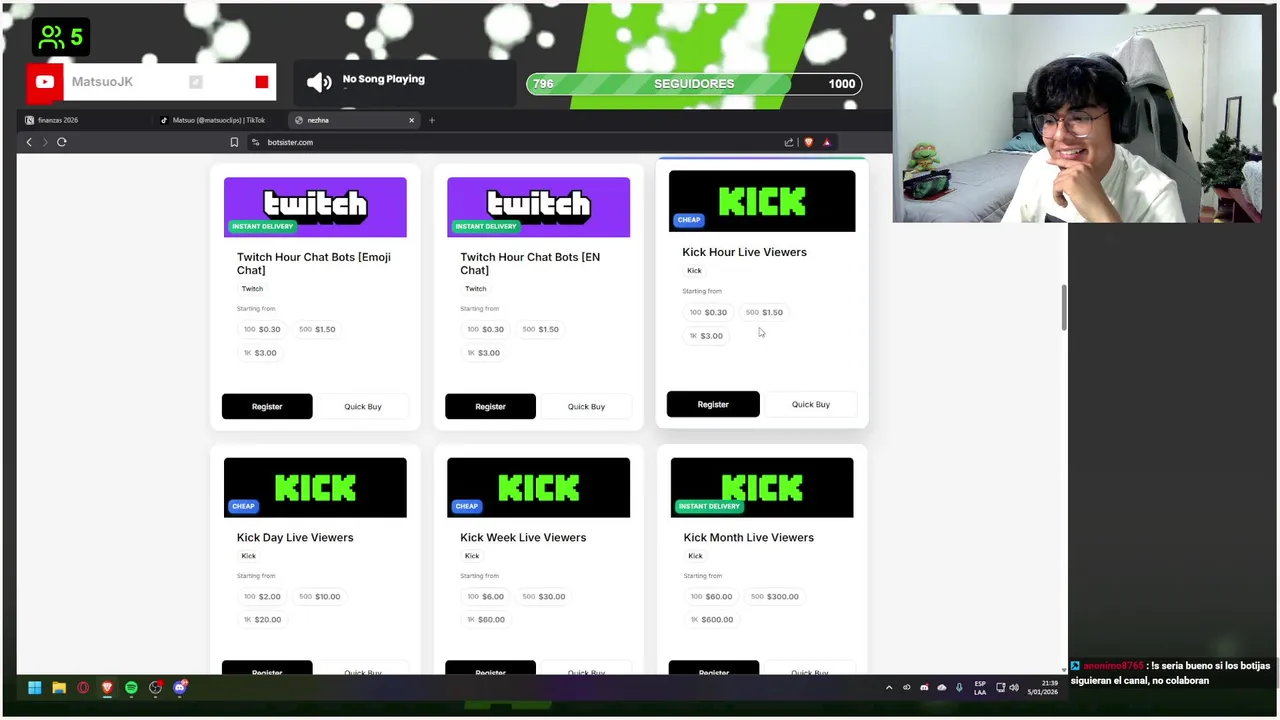This screenshot has width=1280, height=720.
Task: Open the Kick Week Live Viewers title
Action: pyautogui.click(x=523, y=537)
